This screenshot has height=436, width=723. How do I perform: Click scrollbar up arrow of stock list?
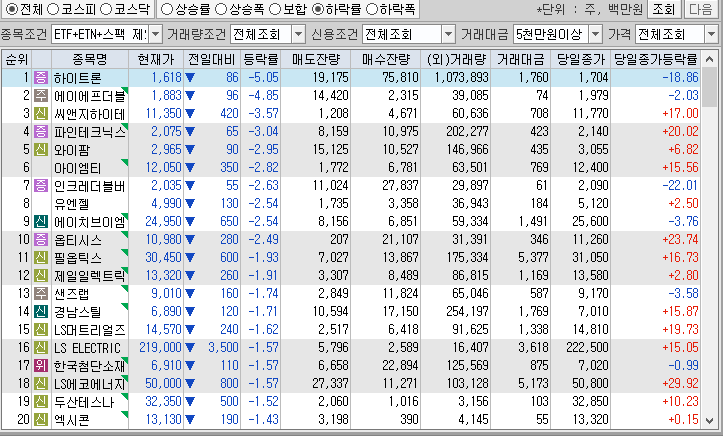coord(710,59)
